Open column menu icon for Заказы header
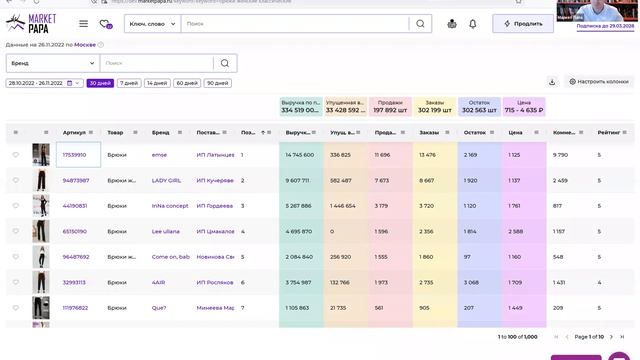Screen dimensions: 640x360 (x=447, y=133)
